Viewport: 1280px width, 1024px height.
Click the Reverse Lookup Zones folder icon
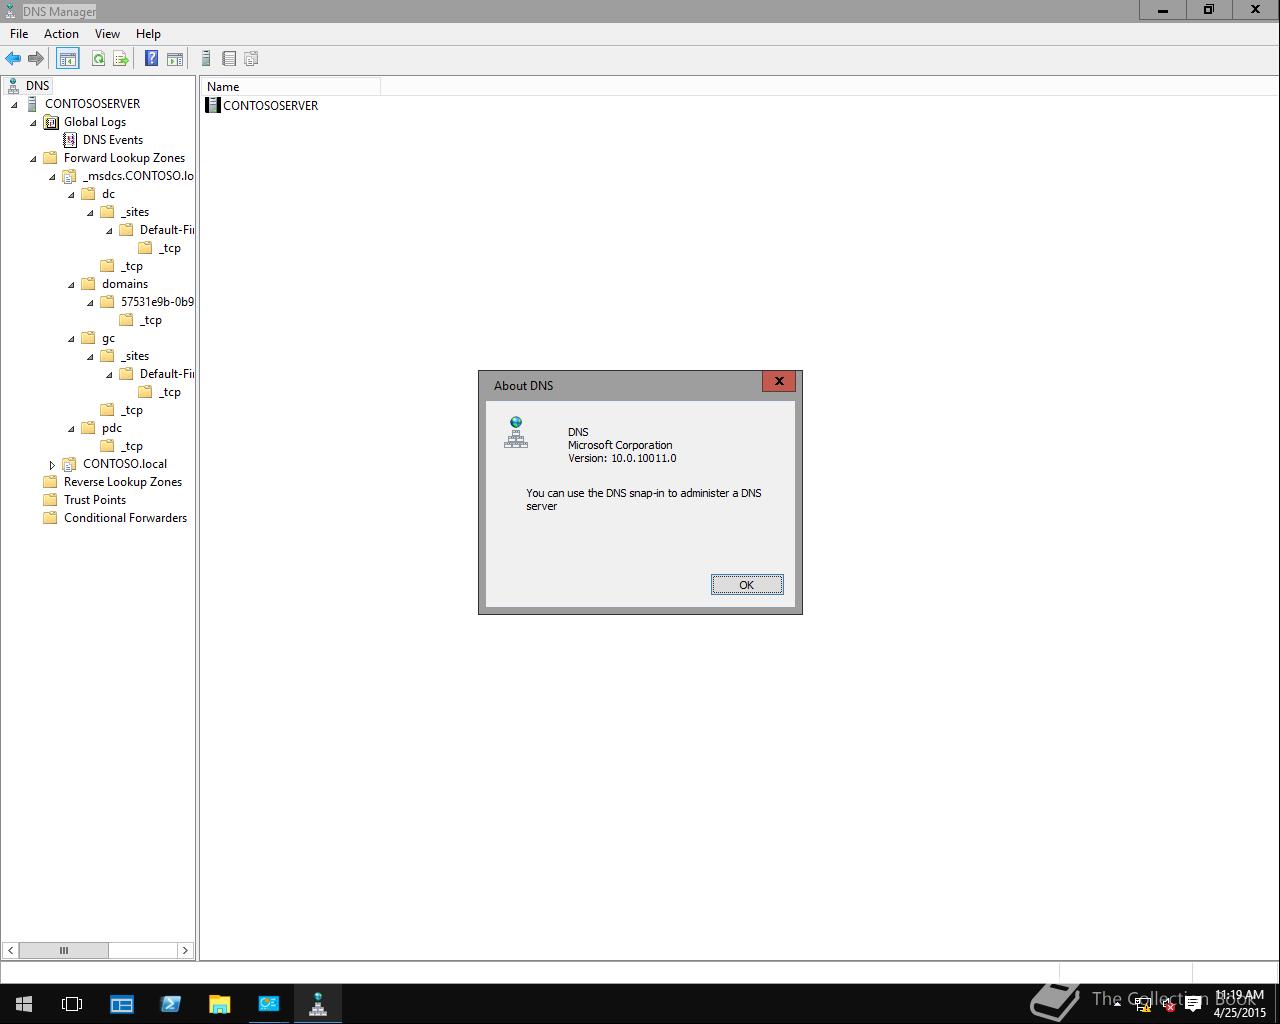(50, 482)
